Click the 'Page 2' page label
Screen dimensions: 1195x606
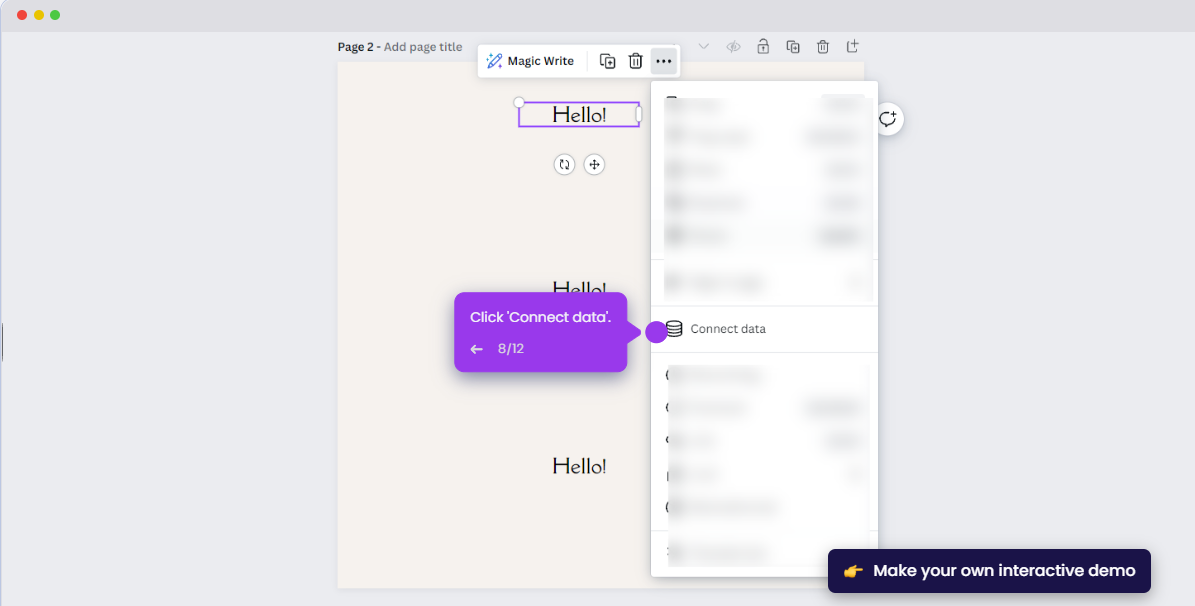tap(357, 46)
